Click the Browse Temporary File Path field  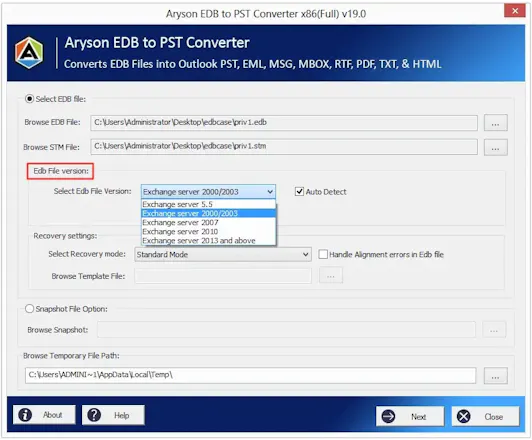click(250, 375)
